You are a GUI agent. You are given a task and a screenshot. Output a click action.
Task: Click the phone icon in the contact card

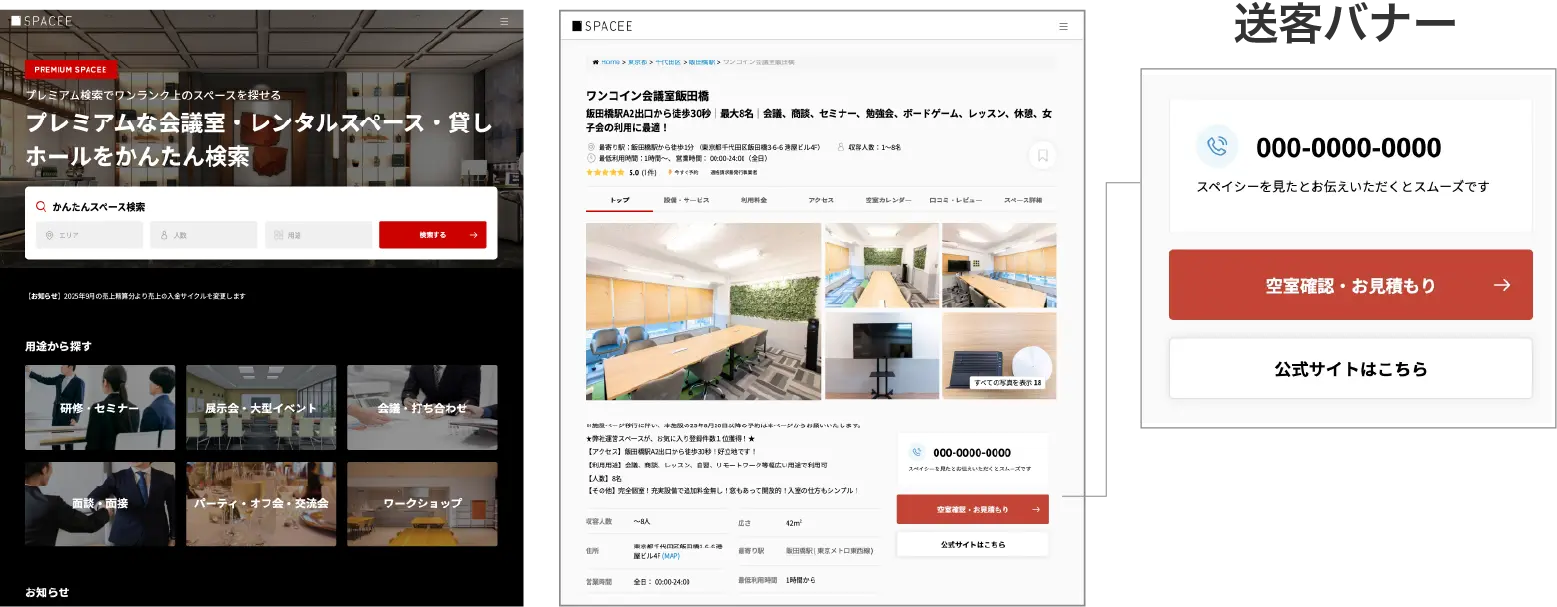pos(1218,146)
